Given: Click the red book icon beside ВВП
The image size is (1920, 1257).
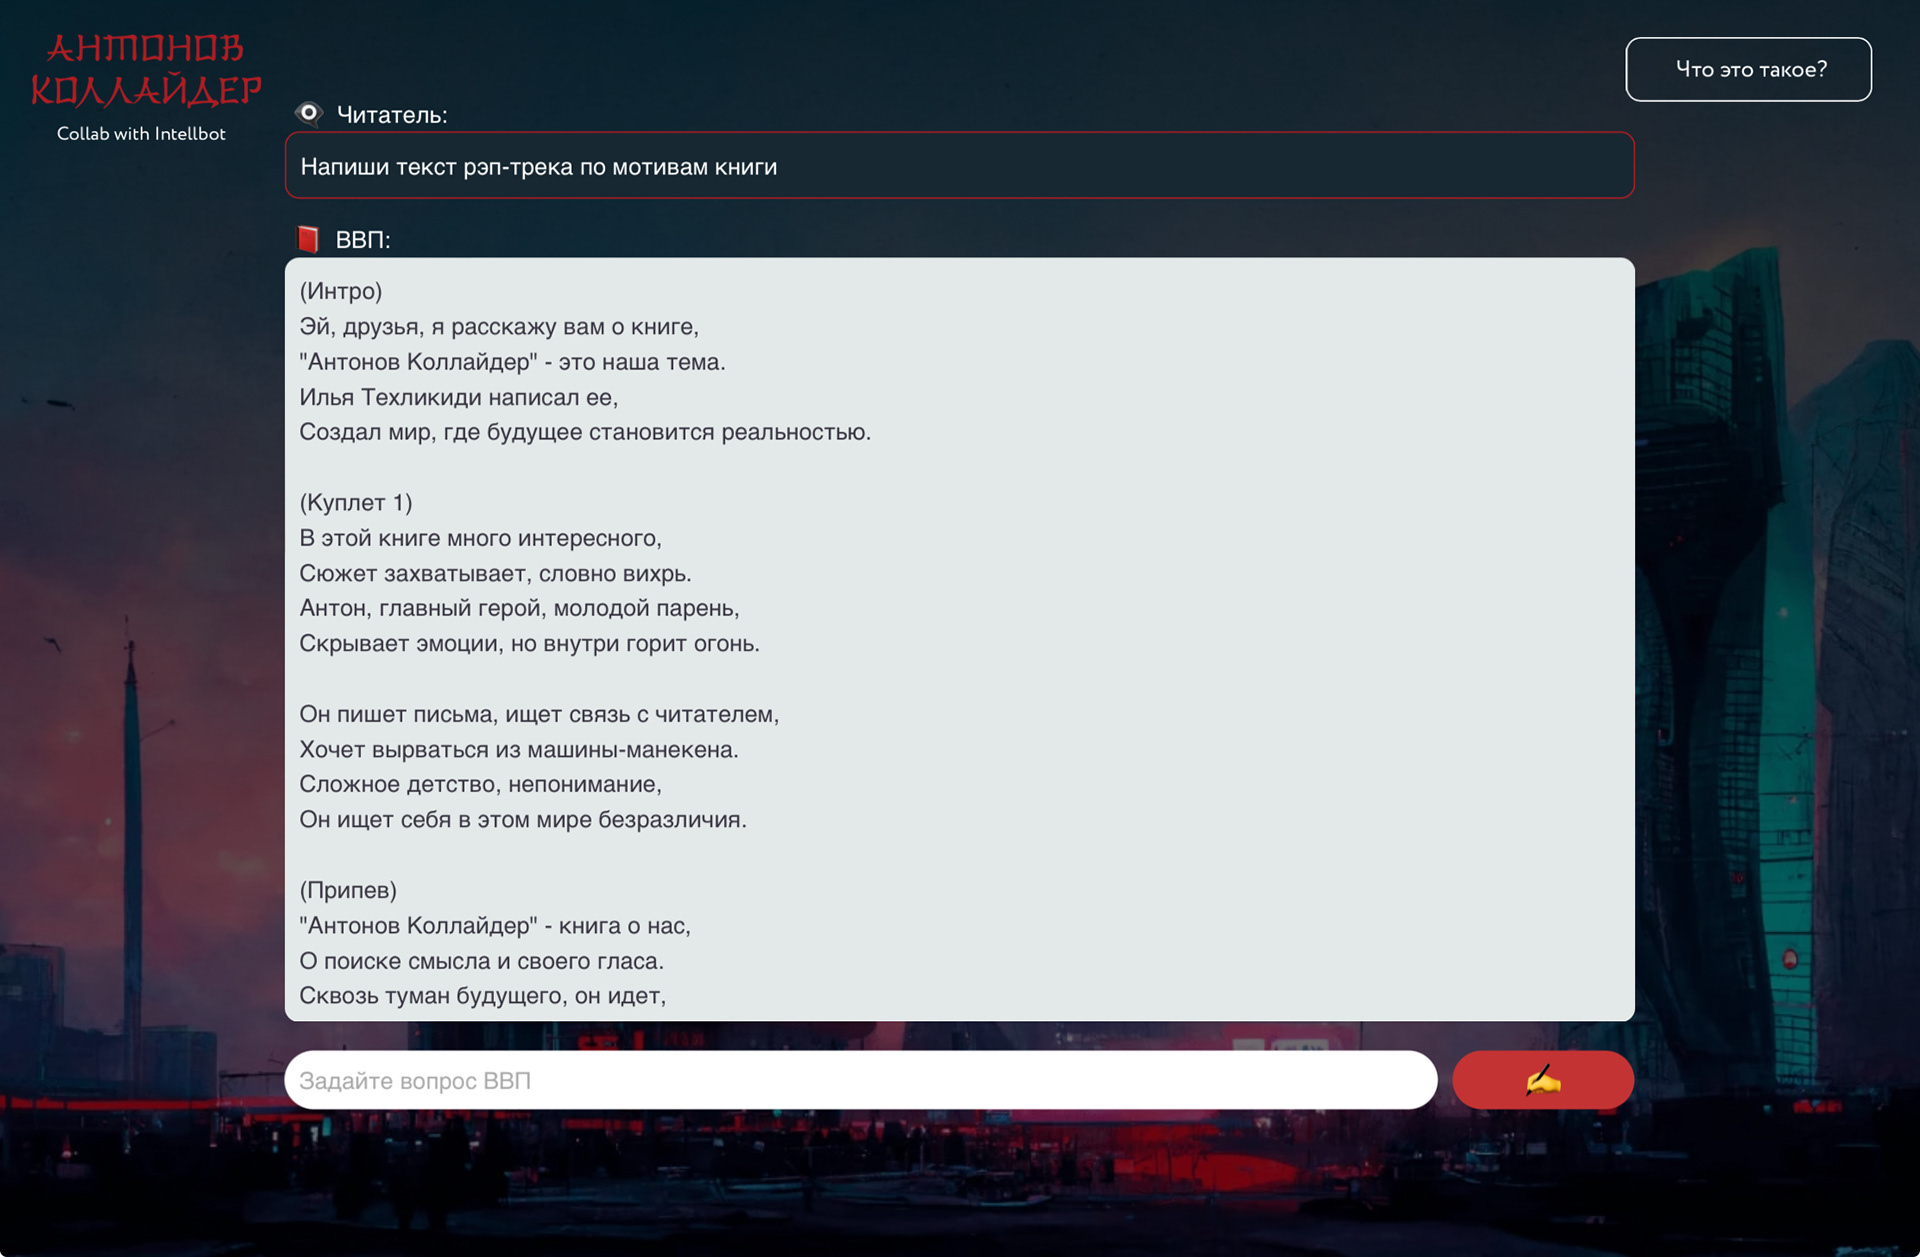Looking at the screenshot, I should [308, 239].
